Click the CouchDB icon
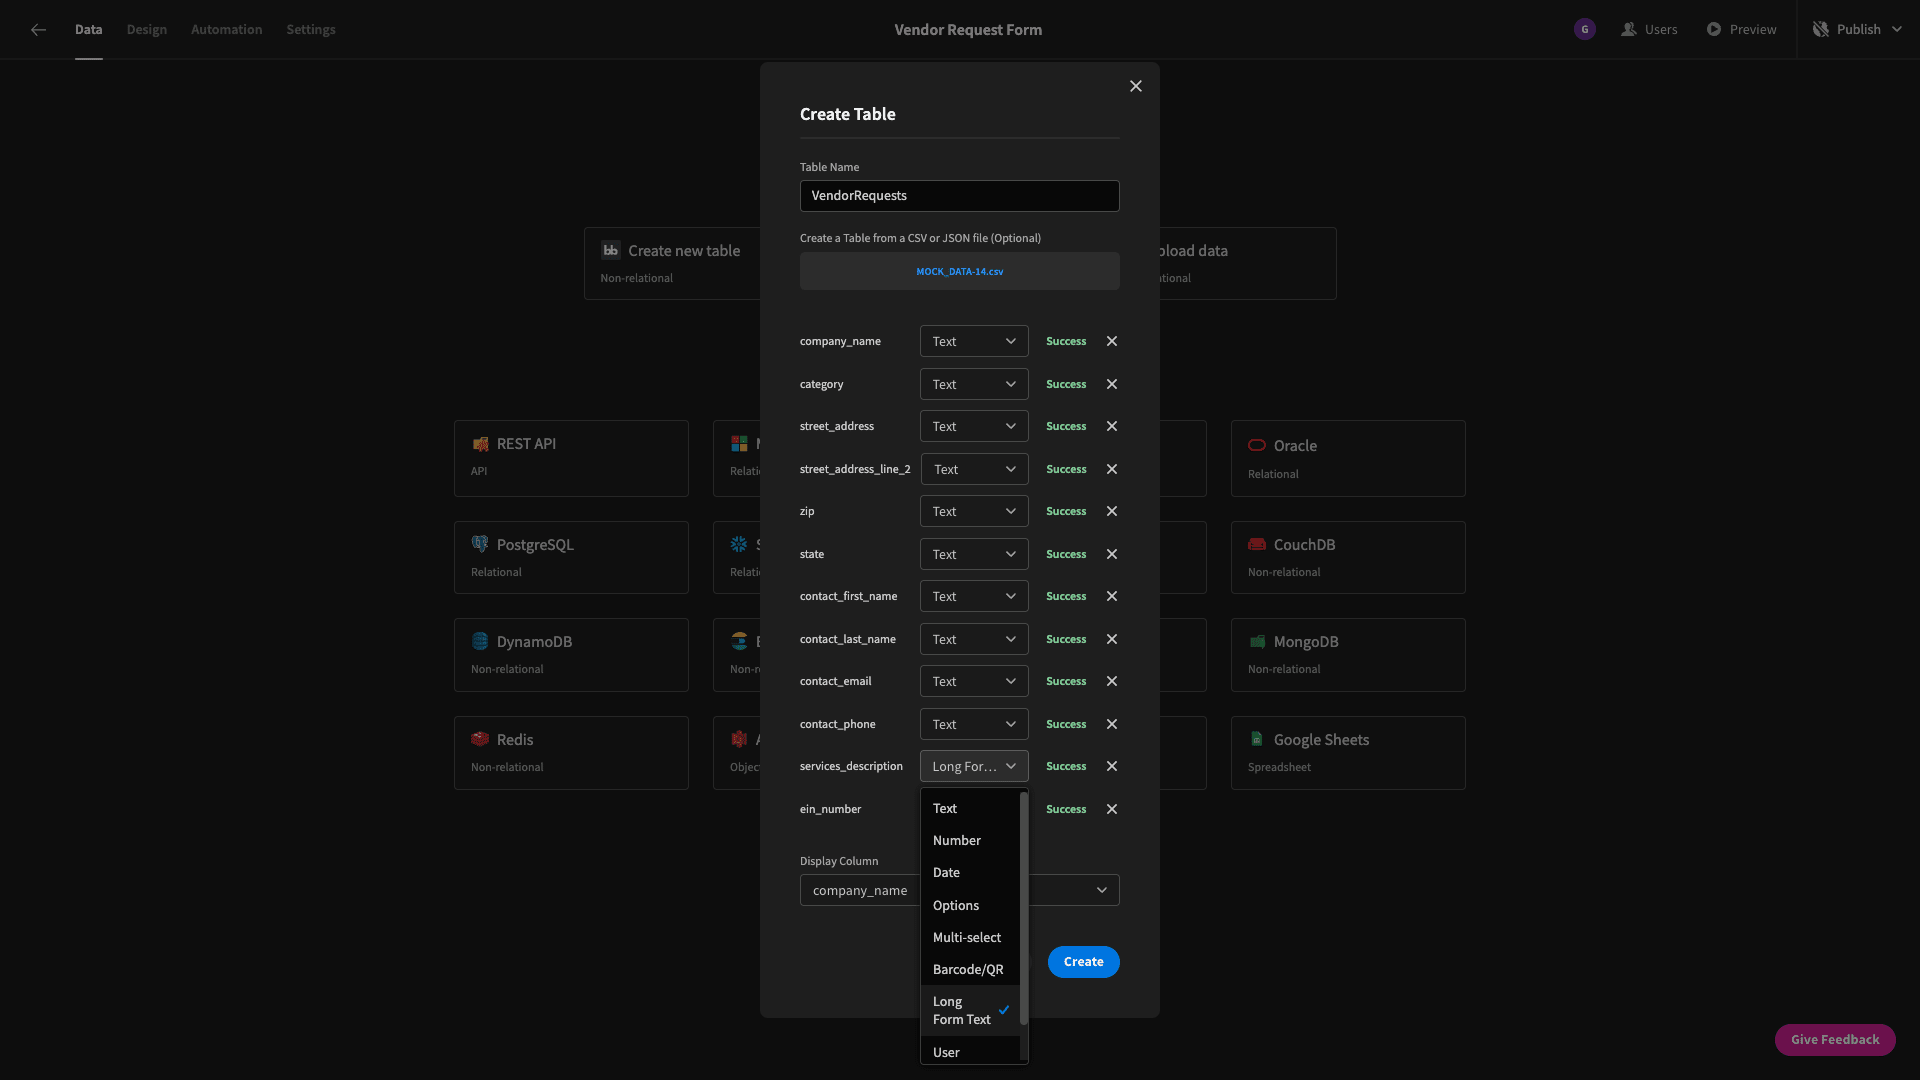This screenshot has width=1920, height=1080. point(1257,544)
